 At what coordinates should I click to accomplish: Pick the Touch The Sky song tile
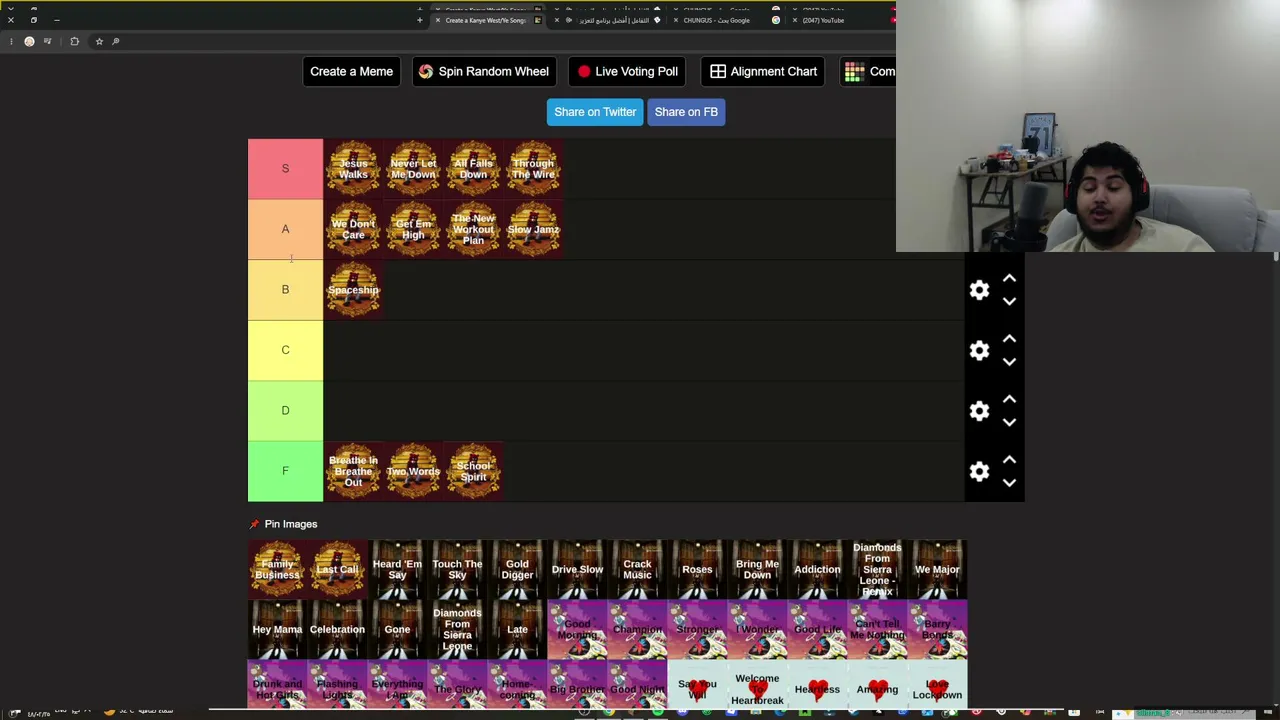457,569
